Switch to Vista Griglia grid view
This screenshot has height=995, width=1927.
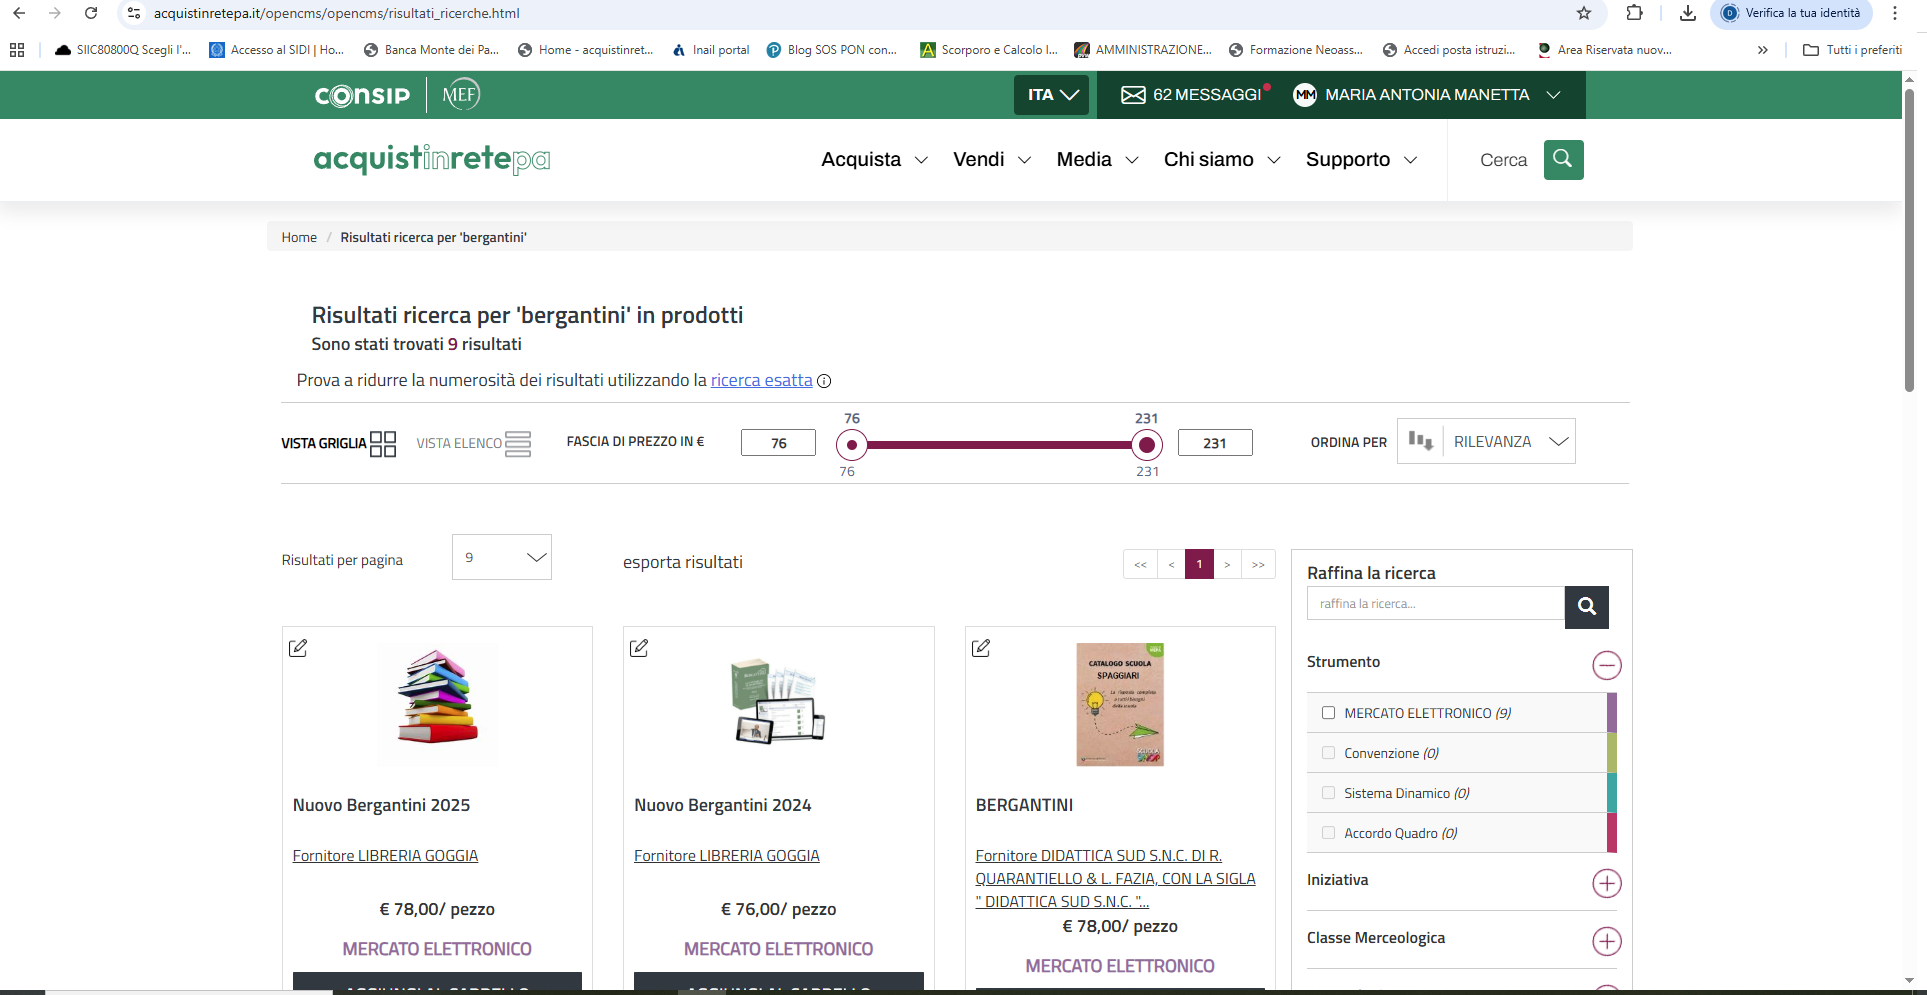(339, 443)
